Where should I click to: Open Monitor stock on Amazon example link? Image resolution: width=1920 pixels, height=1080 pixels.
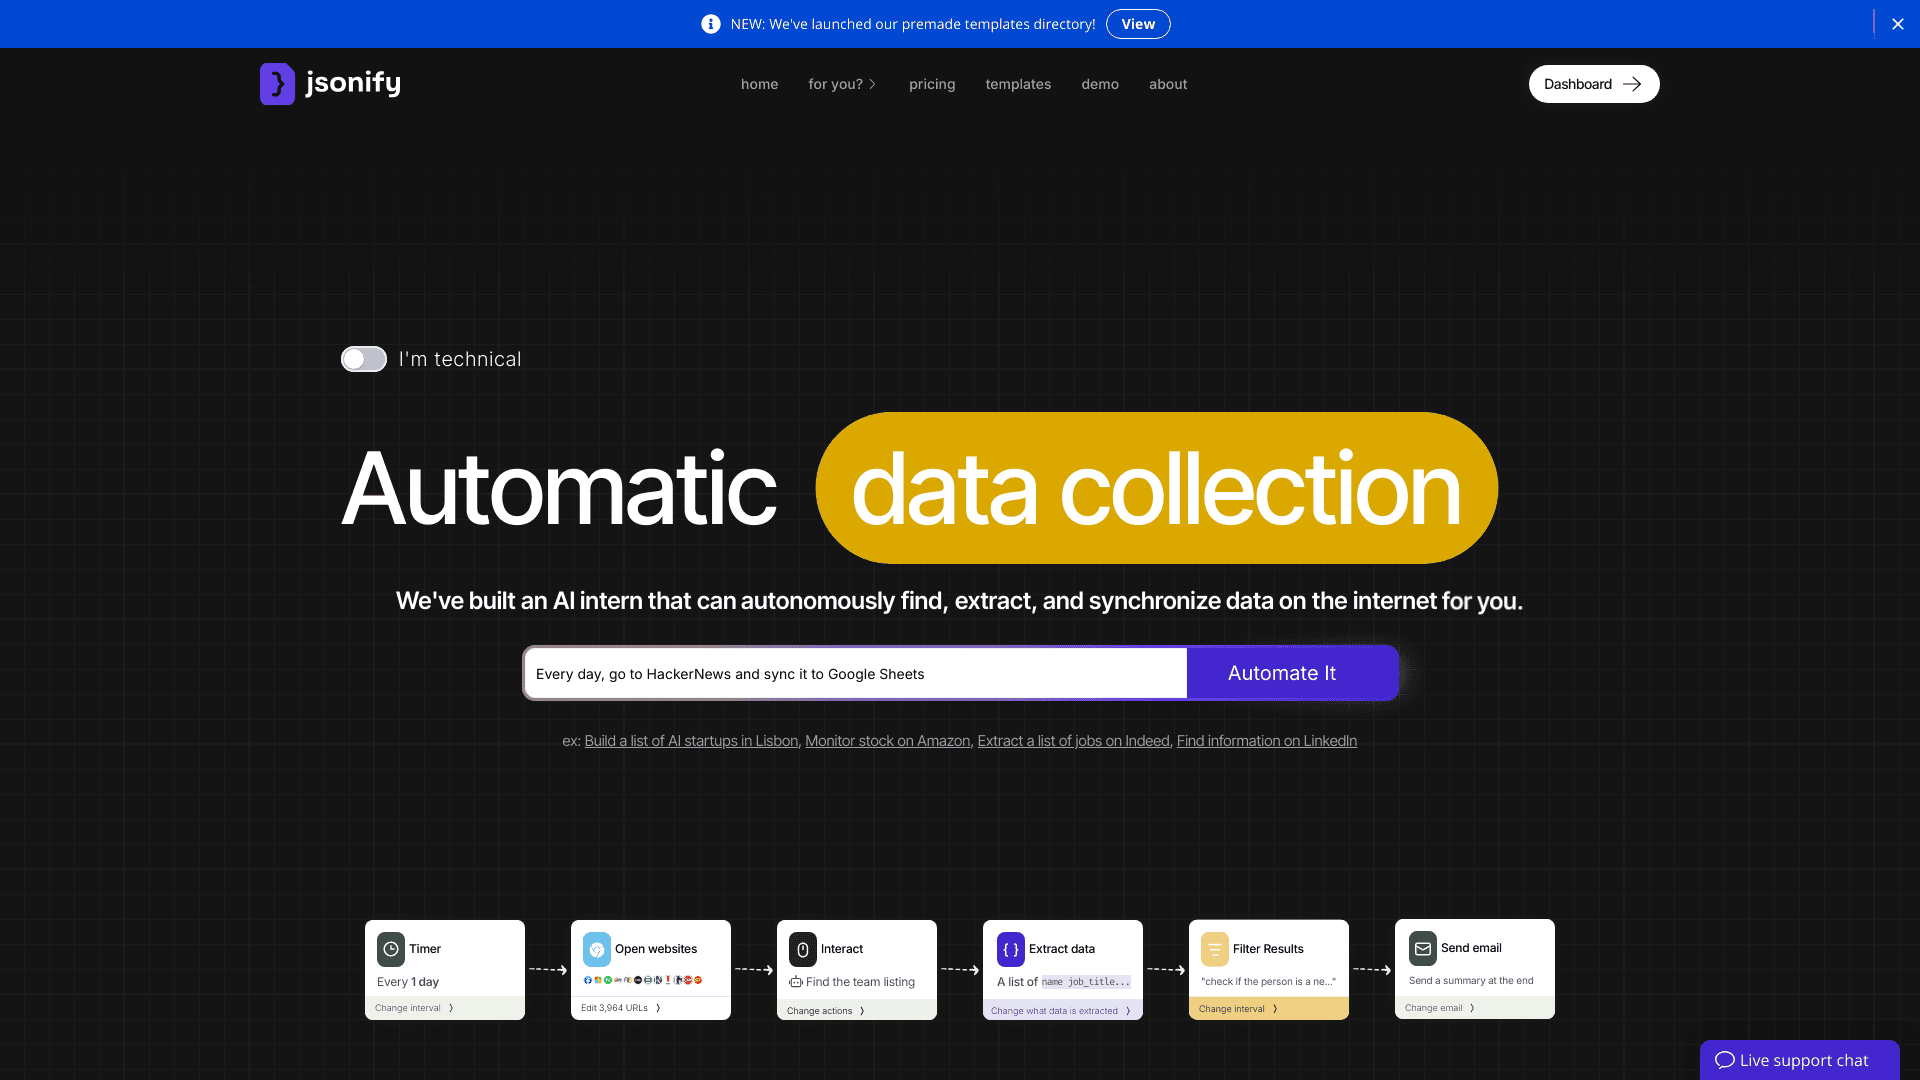(887, 740)
